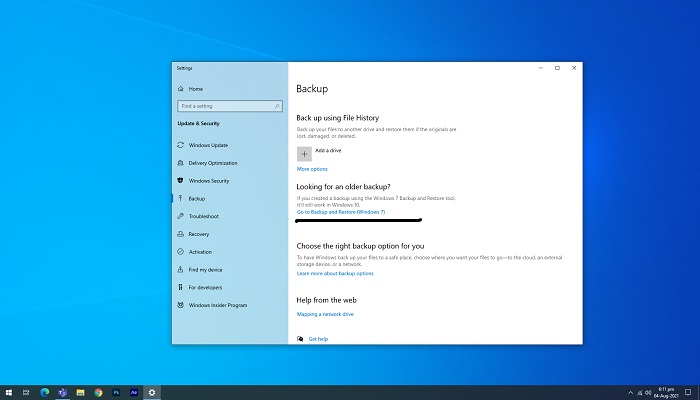Open the Delivery Optimization page

coord(208,163)
